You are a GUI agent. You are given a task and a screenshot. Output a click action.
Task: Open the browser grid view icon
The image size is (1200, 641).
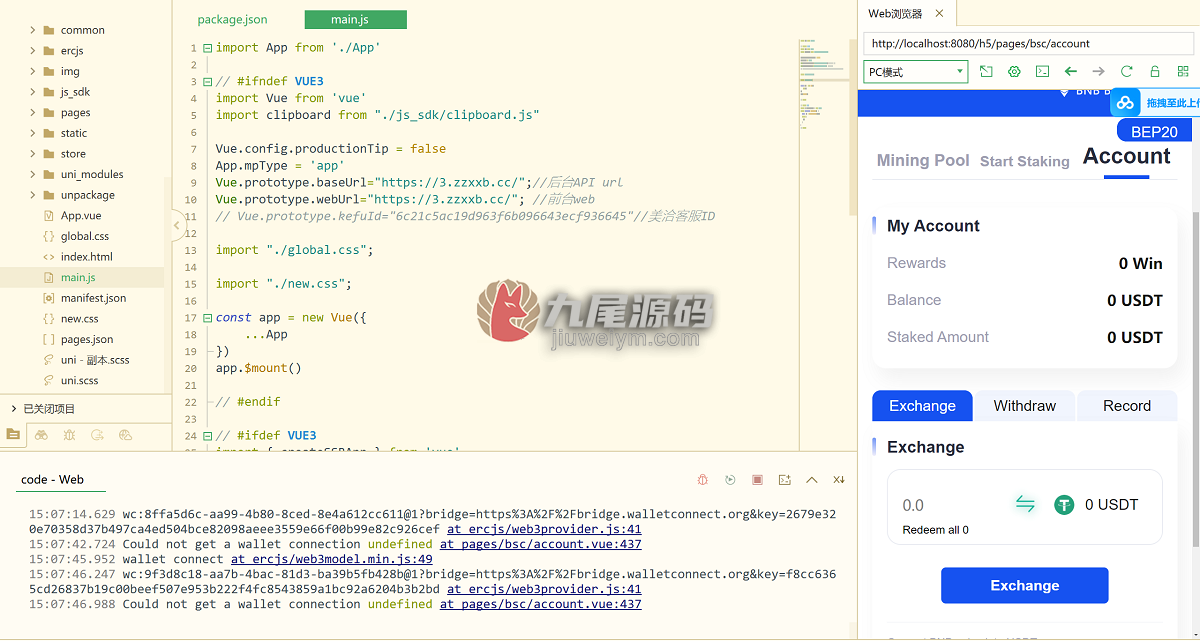[x=1182, y=72]
